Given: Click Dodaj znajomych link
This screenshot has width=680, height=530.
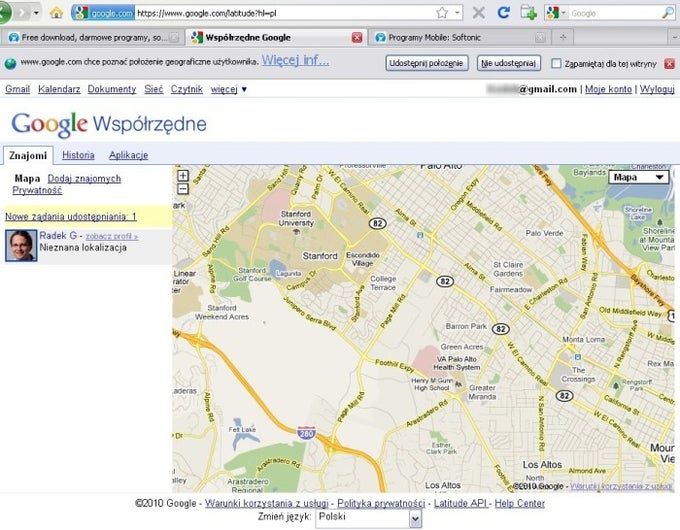Looking at the screenshot, I should pos(84,178).
